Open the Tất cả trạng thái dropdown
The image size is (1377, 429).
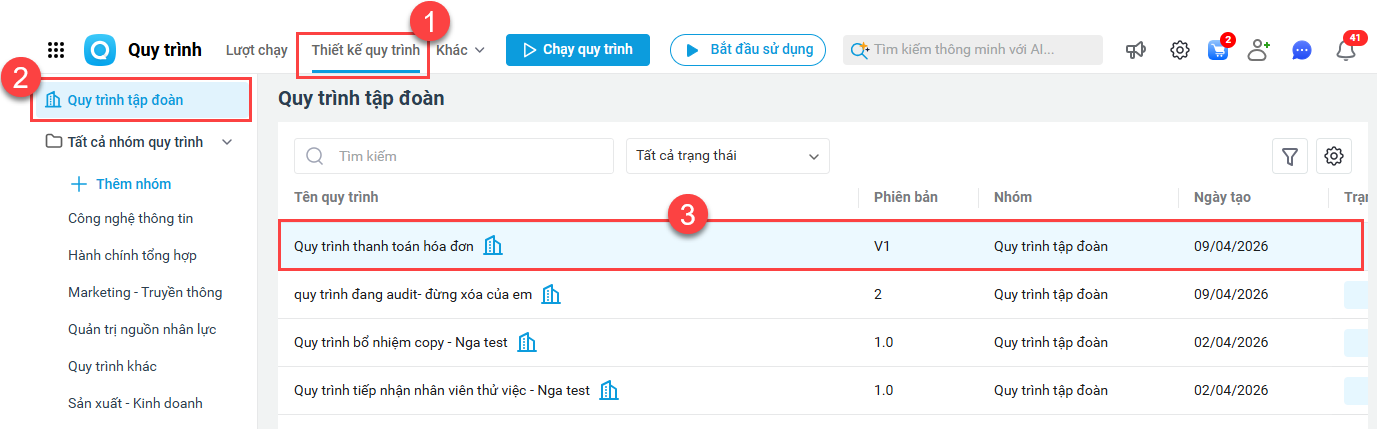point(727,156)
